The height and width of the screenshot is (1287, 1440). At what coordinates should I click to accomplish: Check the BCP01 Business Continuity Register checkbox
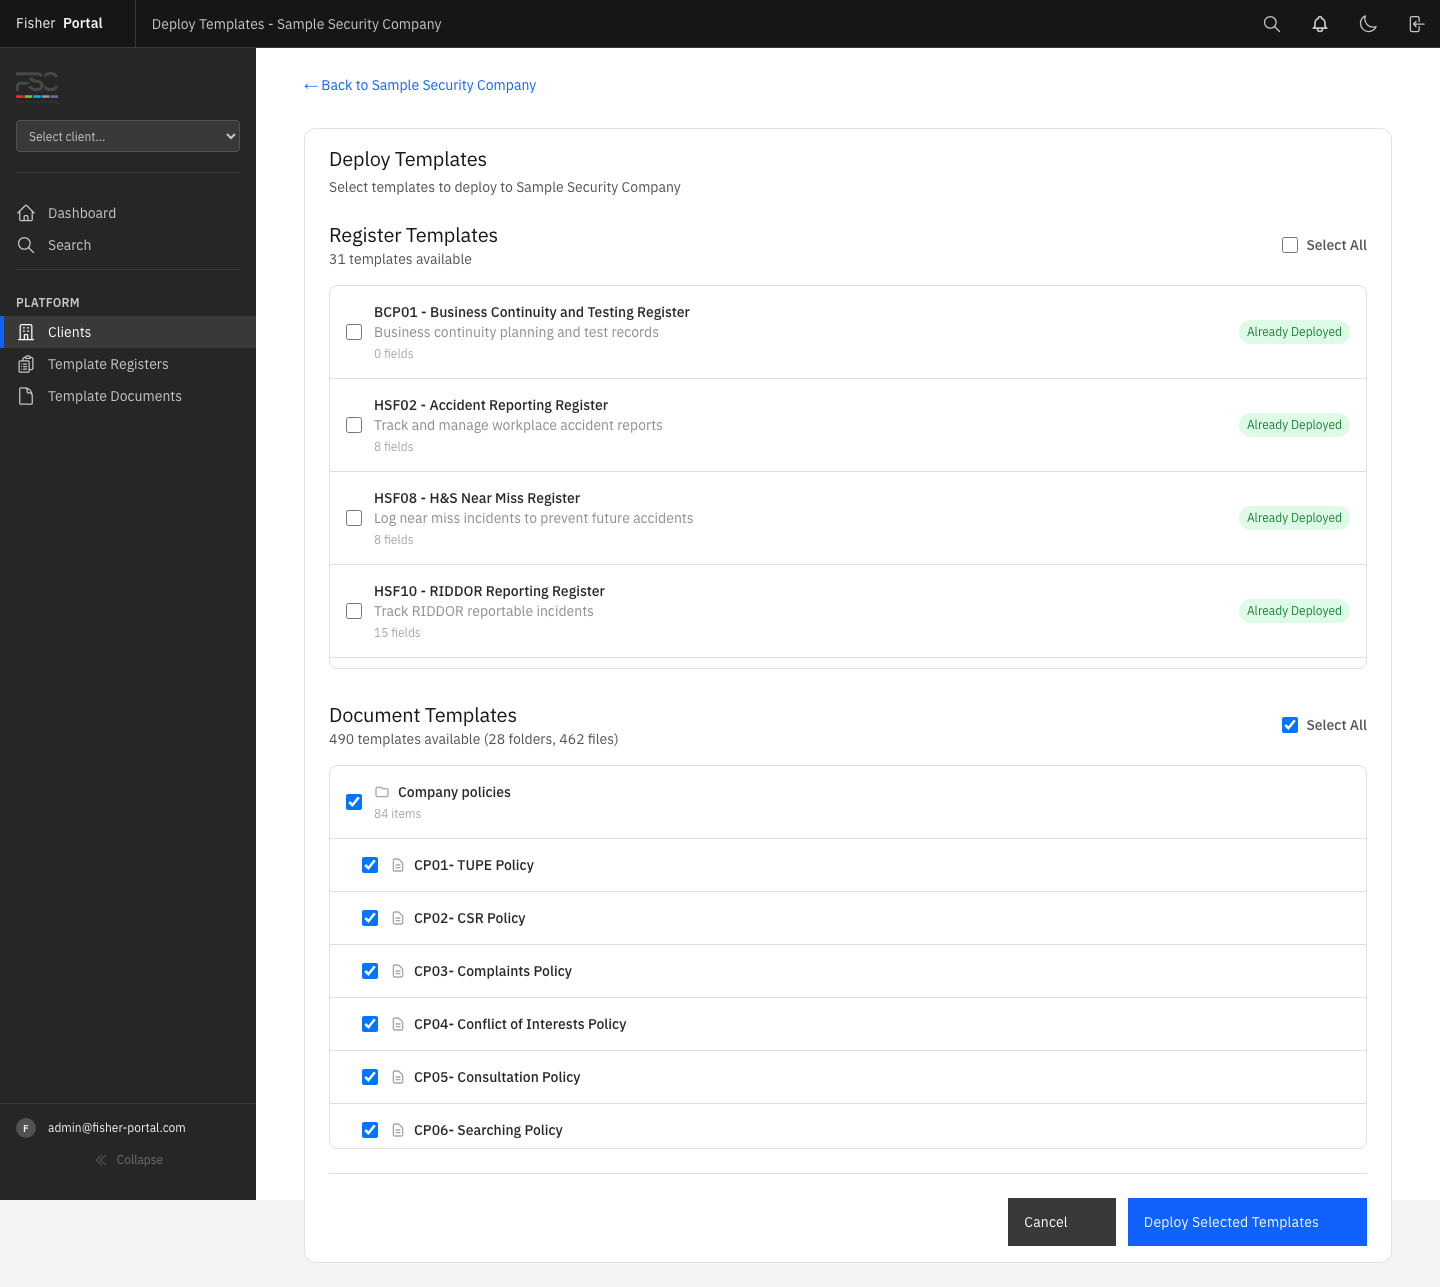[x=353, y=331]
